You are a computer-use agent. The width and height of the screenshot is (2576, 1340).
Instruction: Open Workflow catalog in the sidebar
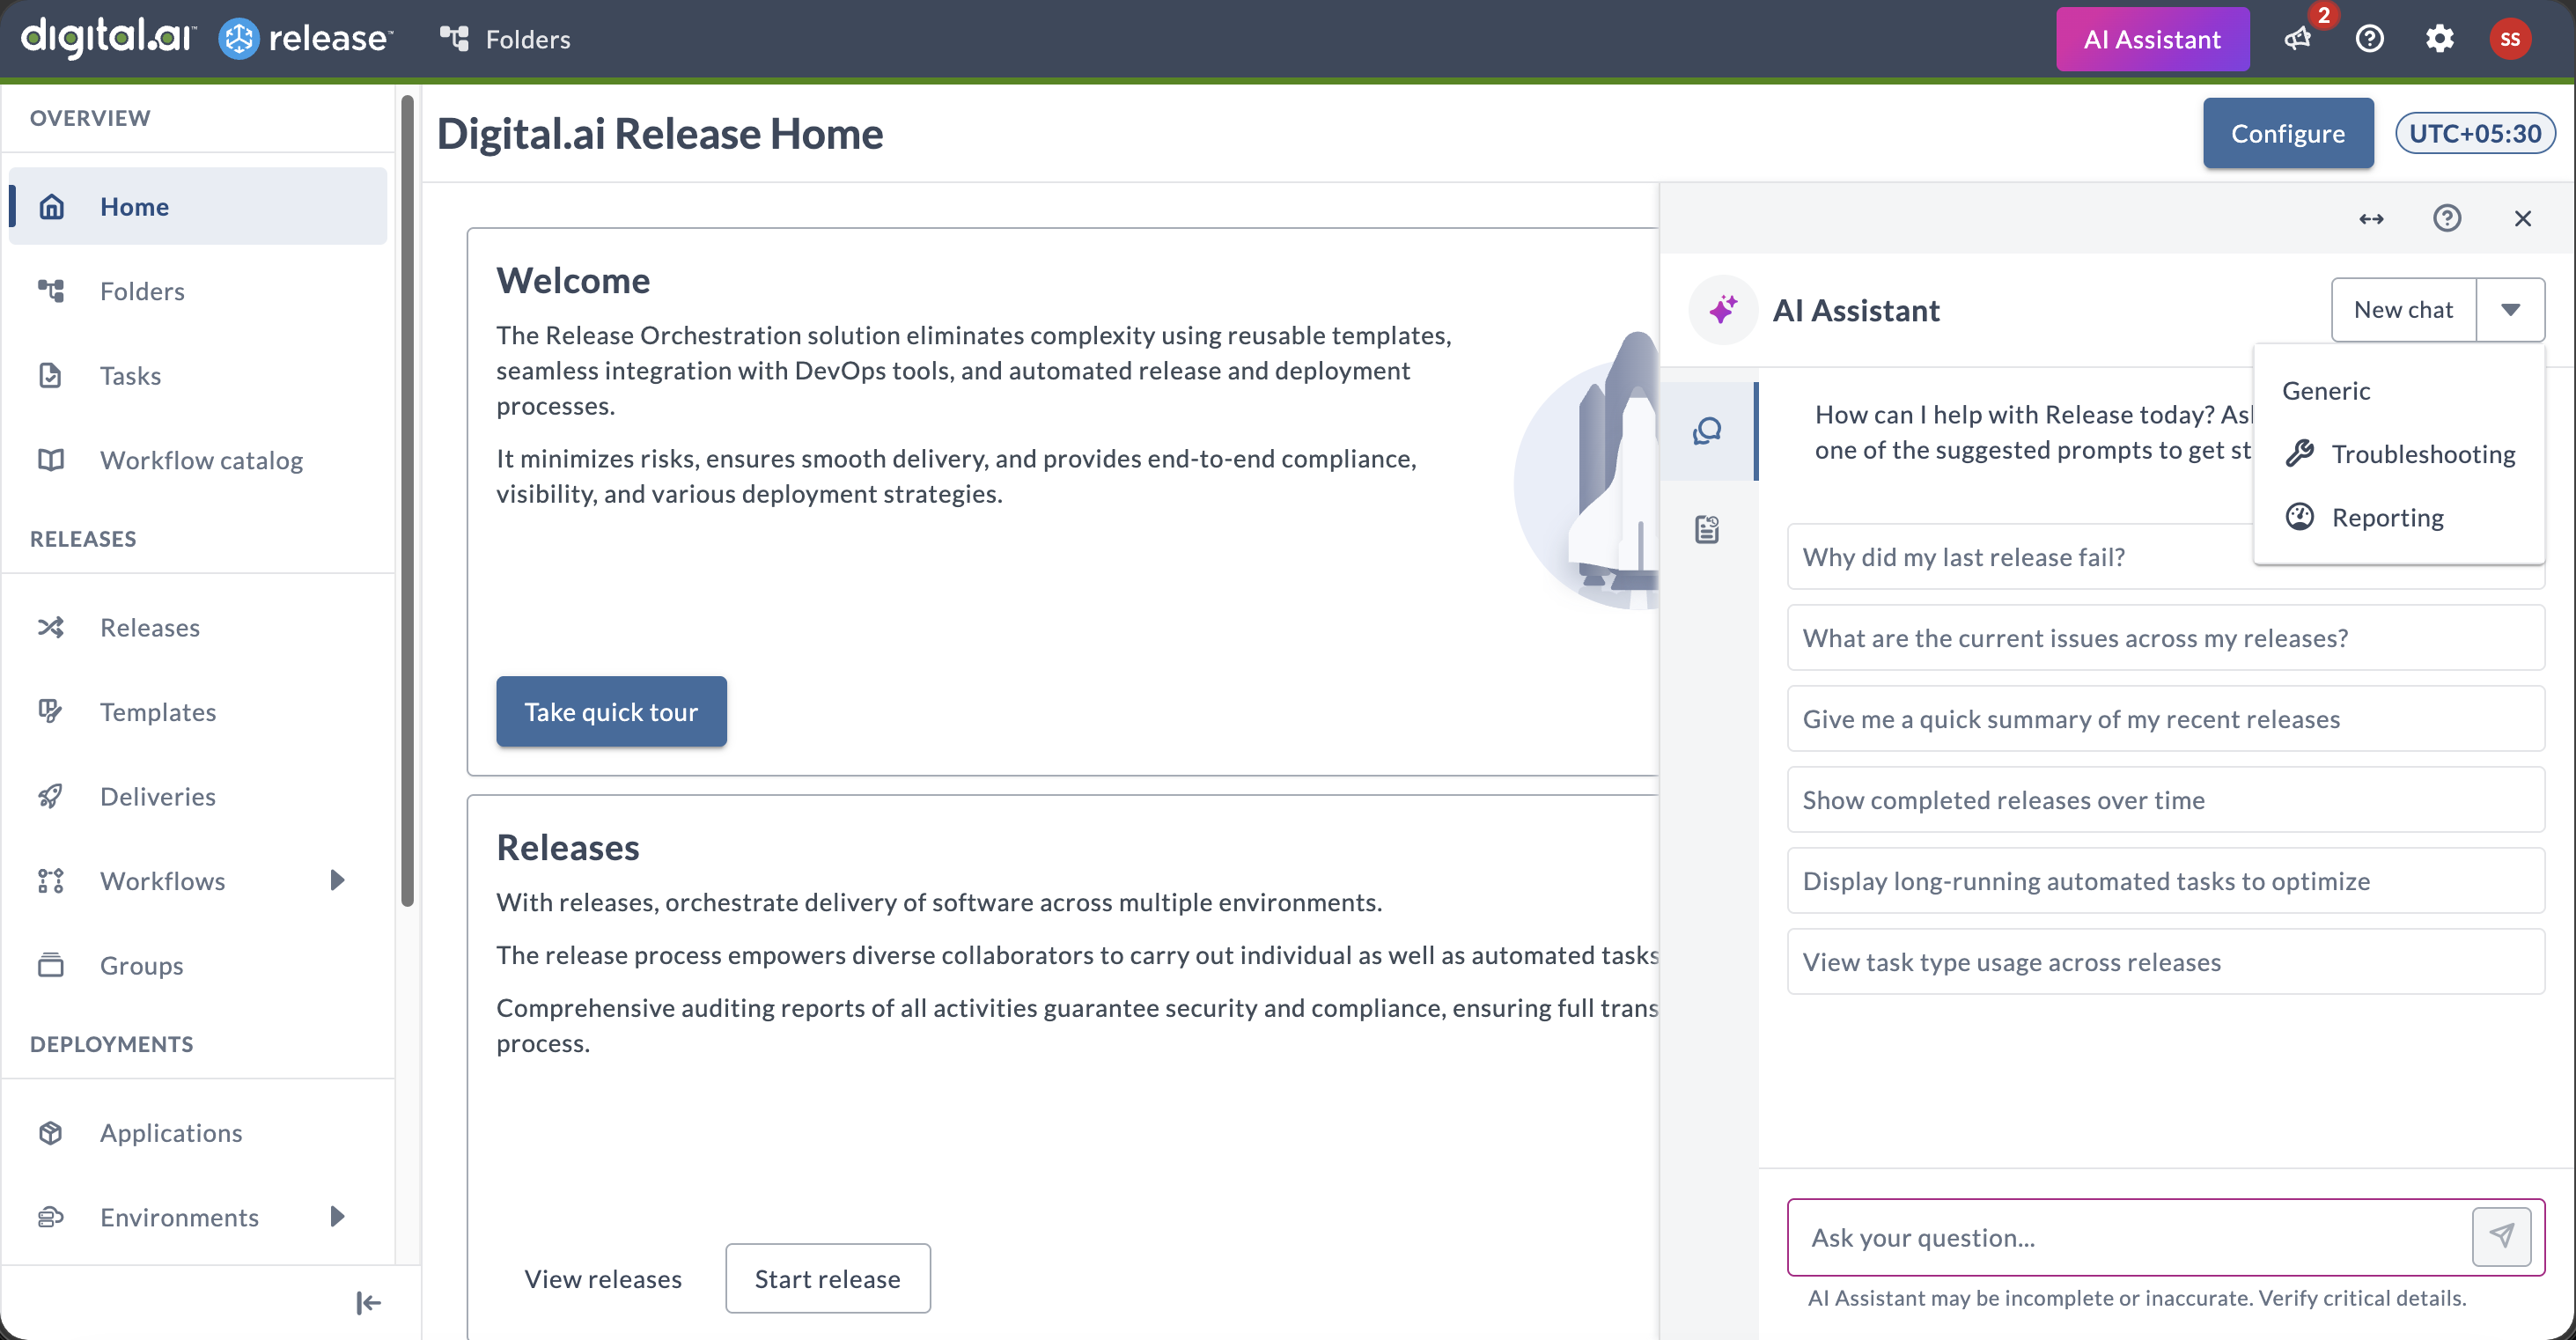tap(198, 460)
